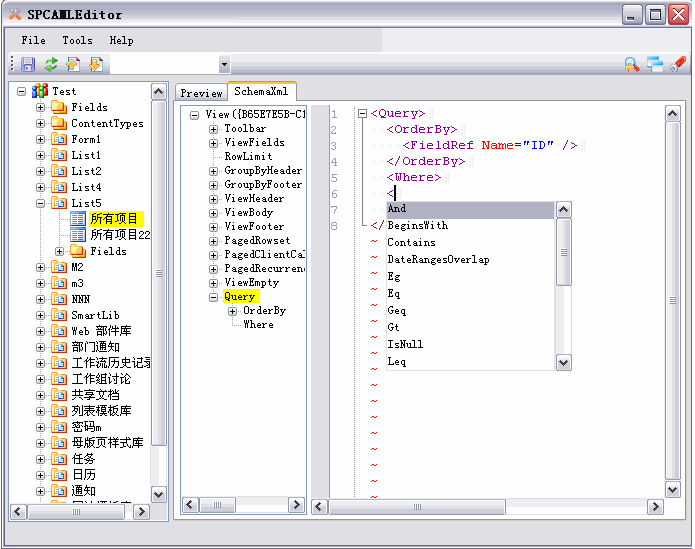Click the SmartLib list icon
Image resolution: width=695 pixels, height=549 pixels.
pos(59,315)
